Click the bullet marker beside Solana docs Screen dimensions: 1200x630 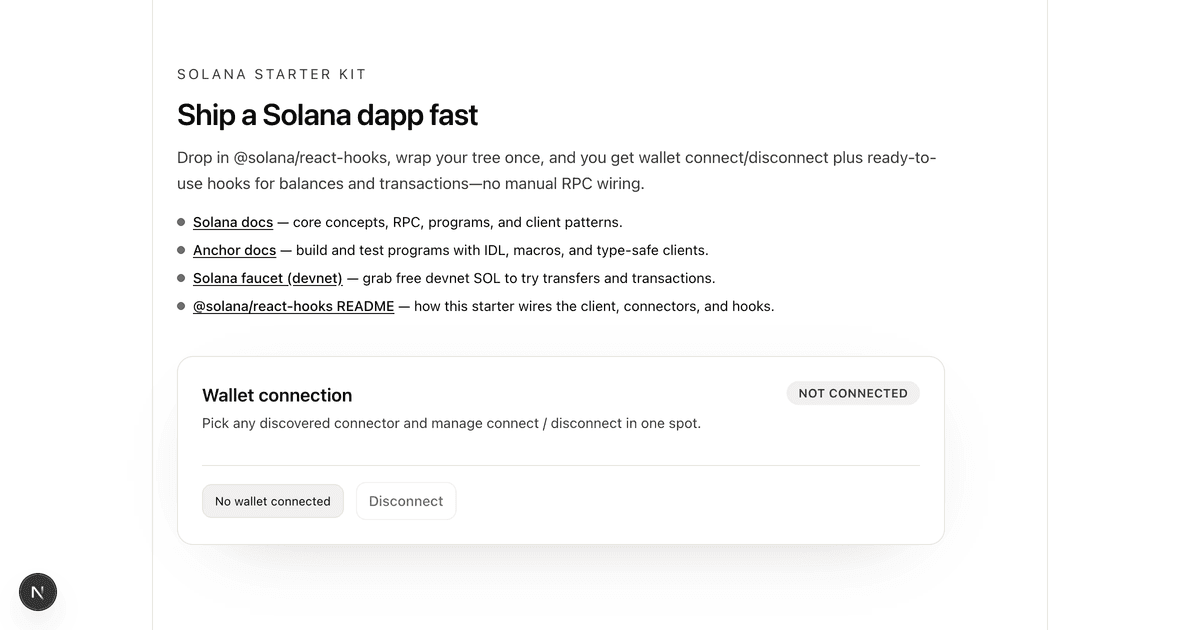tap(181, 222)
